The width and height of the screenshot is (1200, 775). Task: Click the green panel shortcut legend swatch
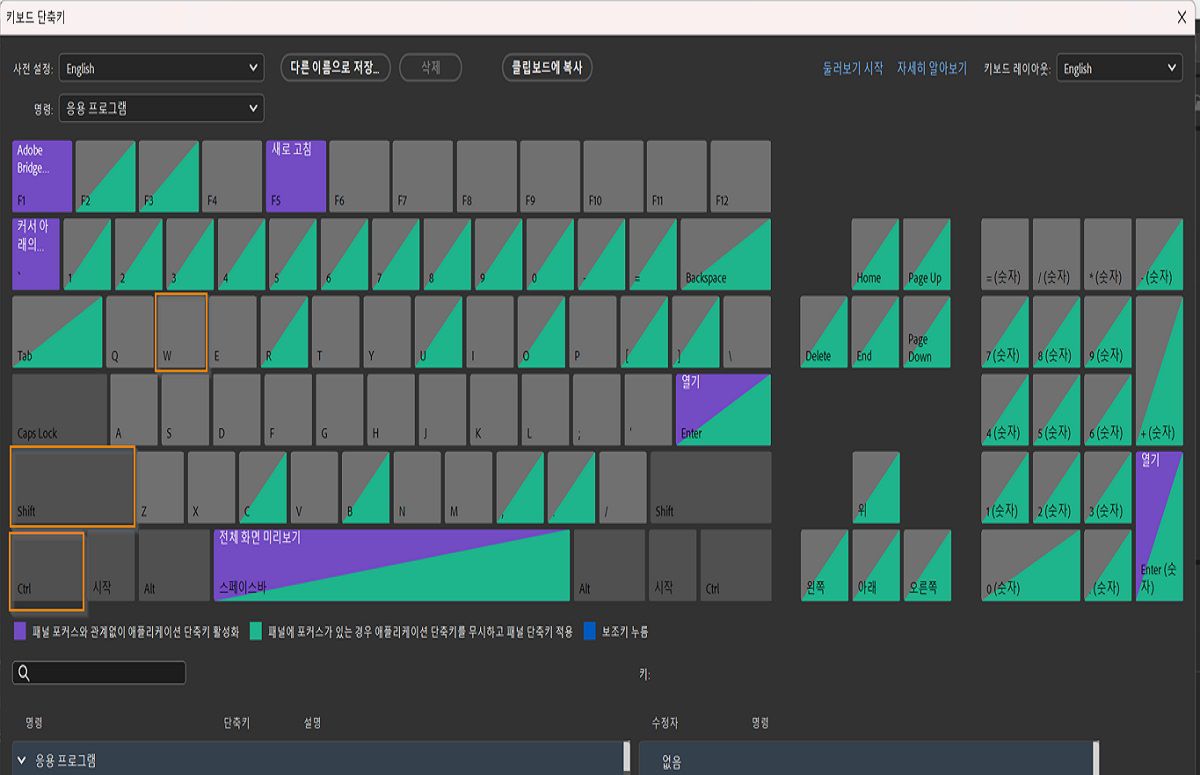click(256, 631)
